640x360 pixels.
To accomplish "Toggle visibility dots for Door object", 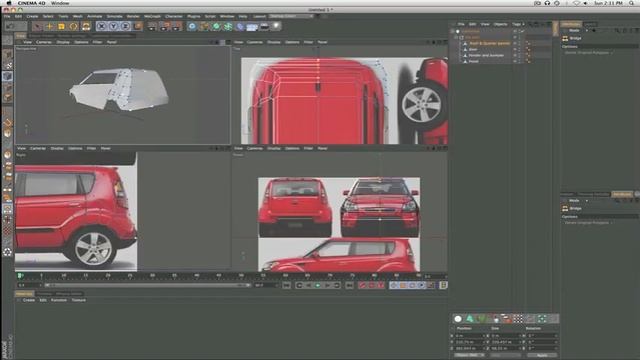I will click(x=520, y=49).
